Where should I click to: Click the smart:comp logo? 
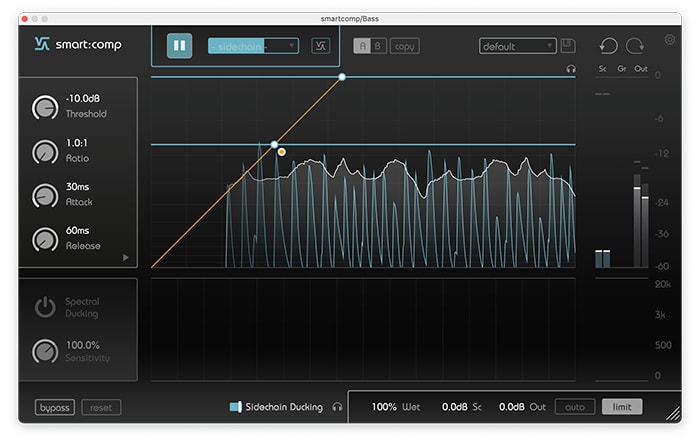78,44
